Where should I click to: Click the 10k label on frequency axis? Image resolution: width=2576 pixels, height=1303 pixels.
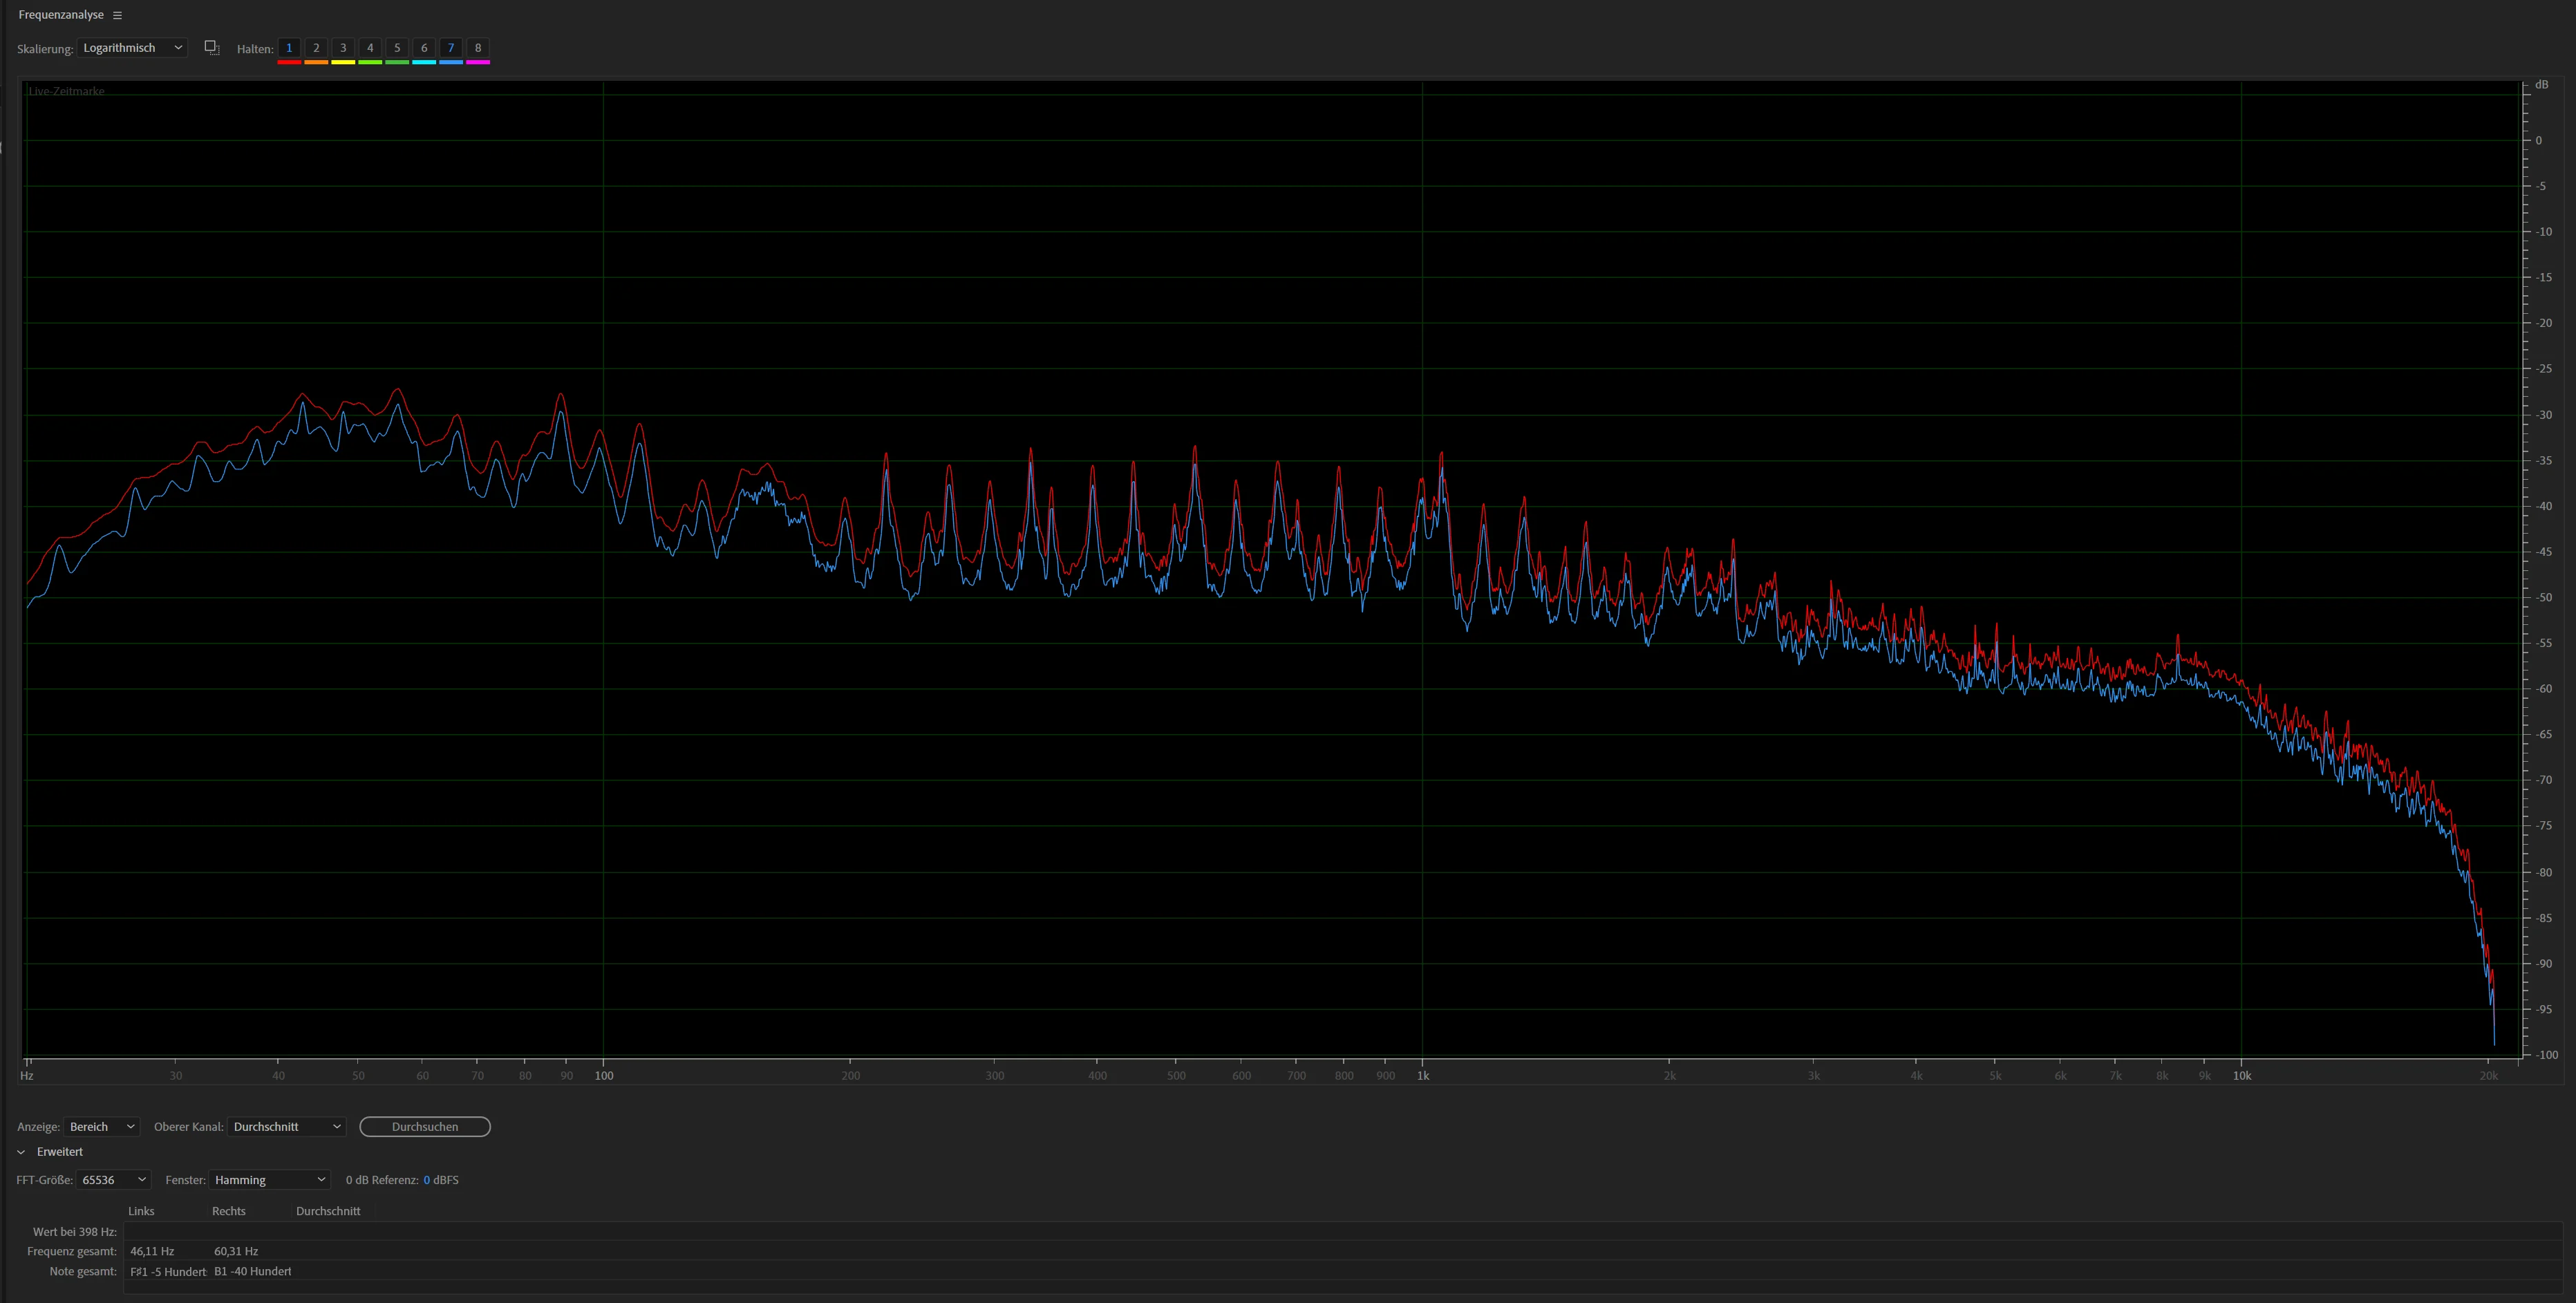click(x=2242, y=1076)
